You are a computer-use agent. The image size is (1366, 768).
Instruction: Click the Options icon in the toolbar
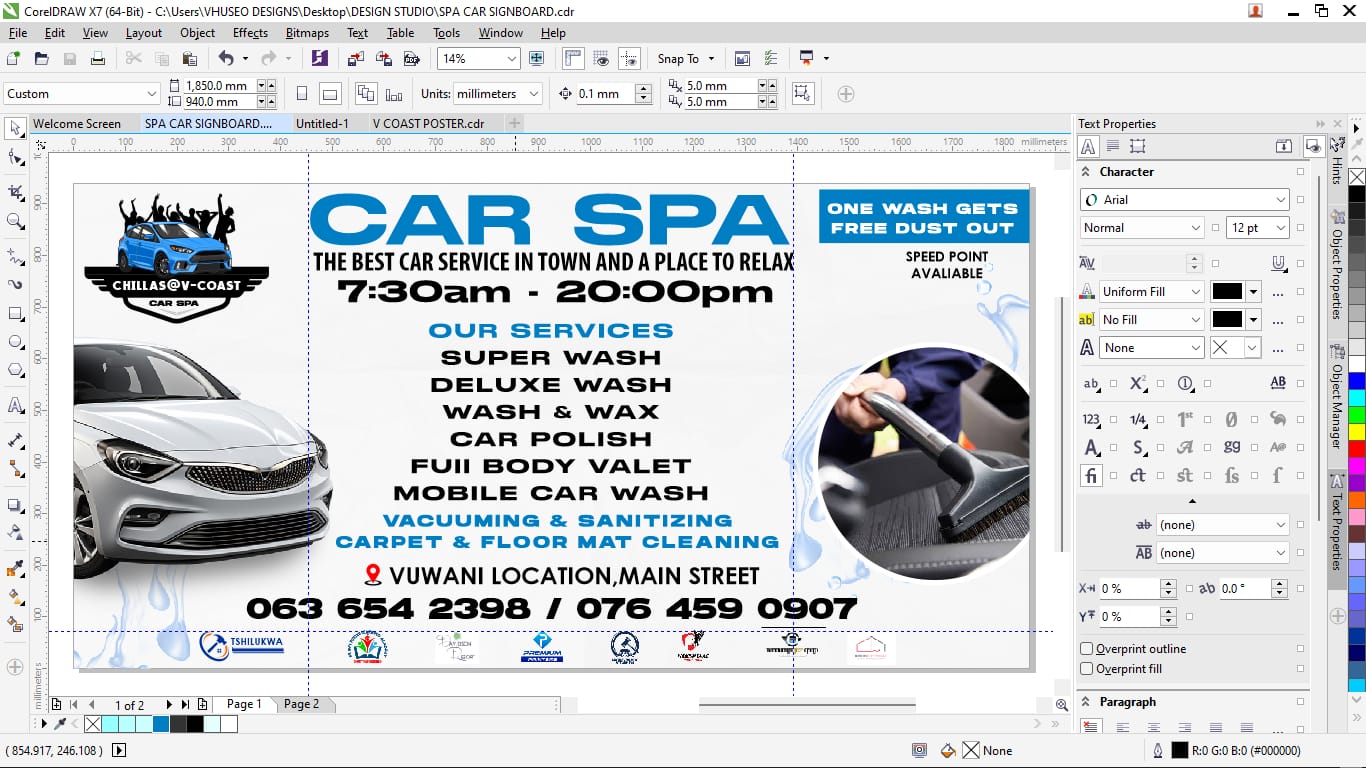click(x=770, y=59)
